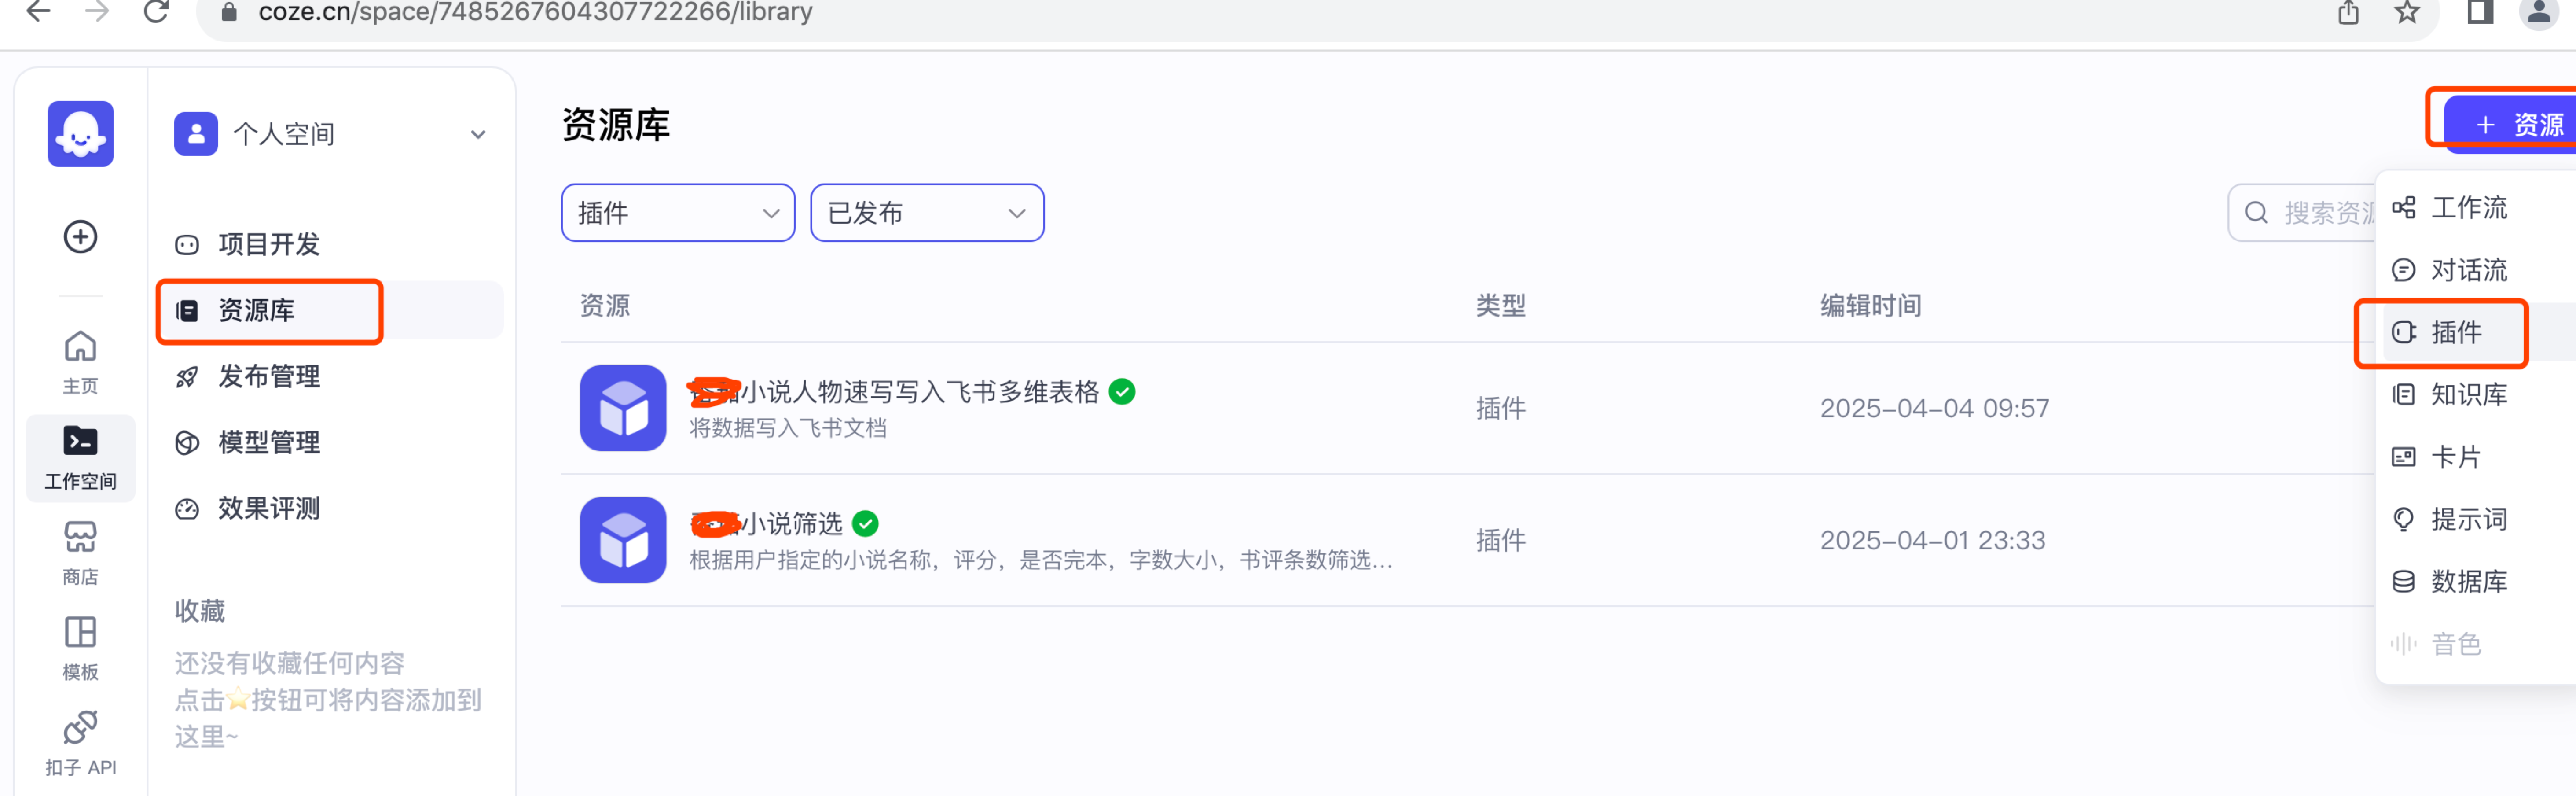Image resolution: width=2576 pixels, height=796 pixels.
Task: Click the plus circle create icon
Action: click(x=80, y=237)
